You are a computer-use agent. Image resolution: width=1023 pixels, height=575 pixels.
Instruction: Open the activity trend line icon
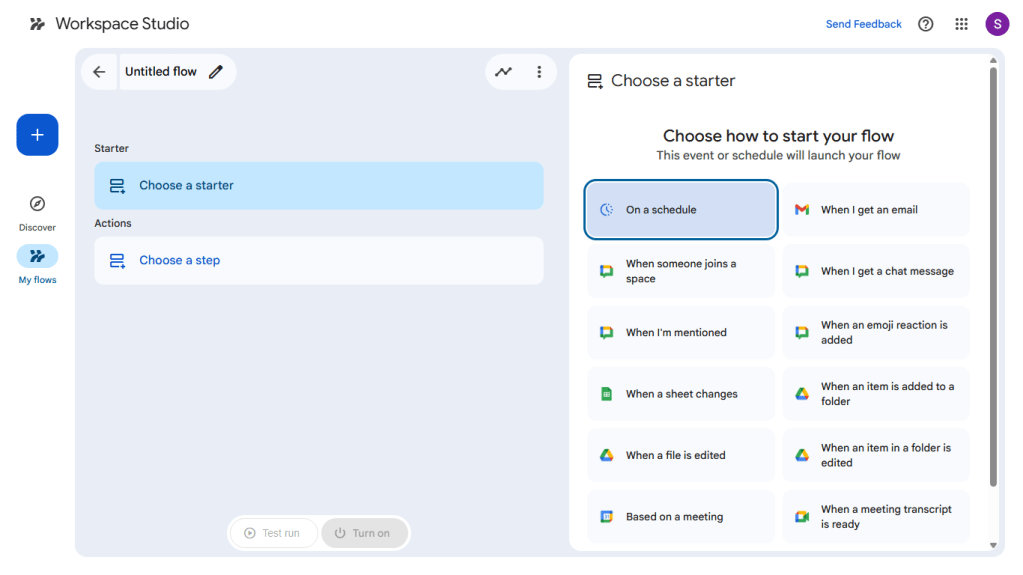tap(503, 72)
